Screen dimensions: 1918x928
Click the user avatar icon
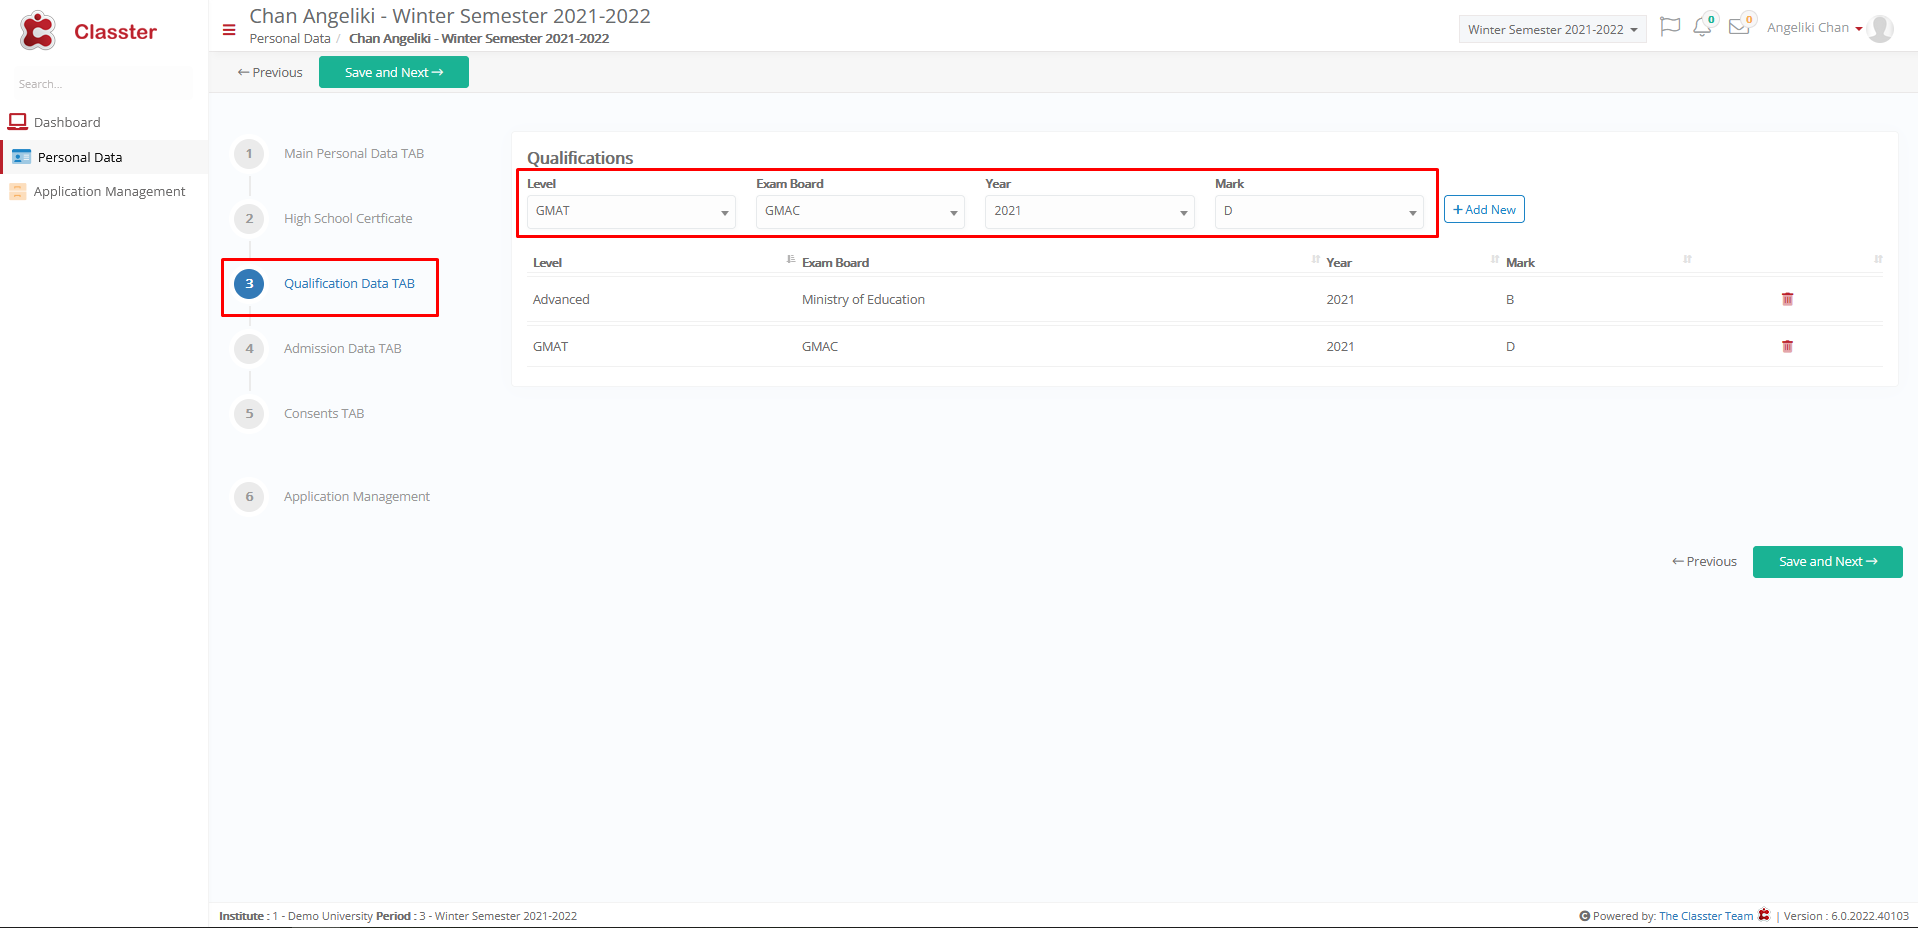coord(1880,28)
